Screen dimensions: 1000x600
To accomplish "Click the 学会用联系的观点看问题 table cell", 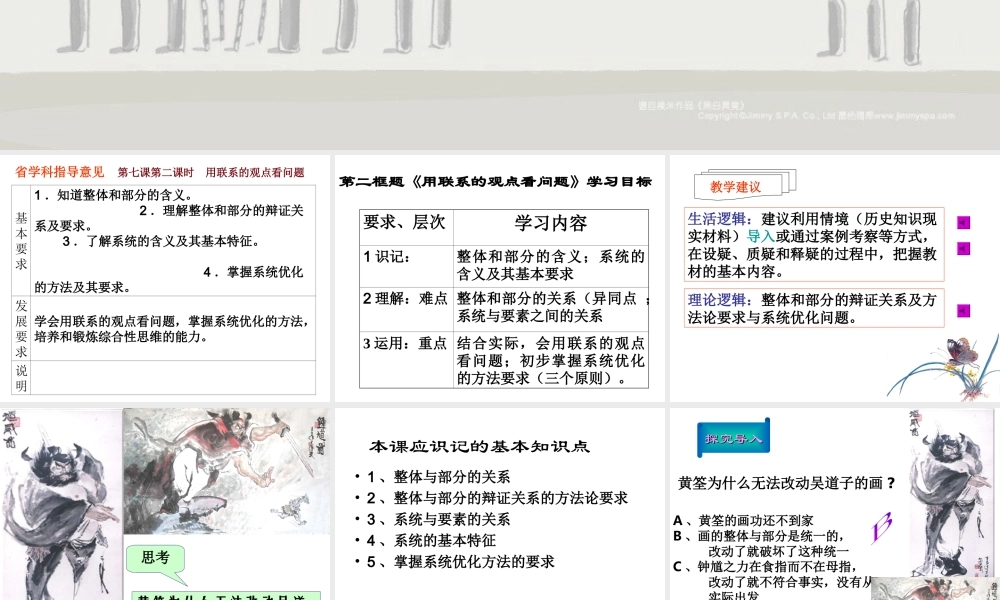I will (173, 328).
